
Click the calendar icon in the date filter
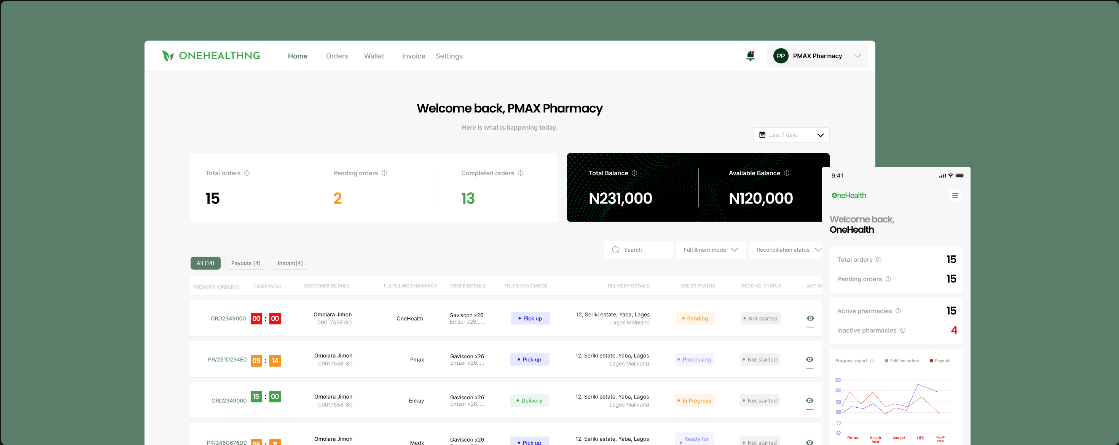[x=762, y=135]
